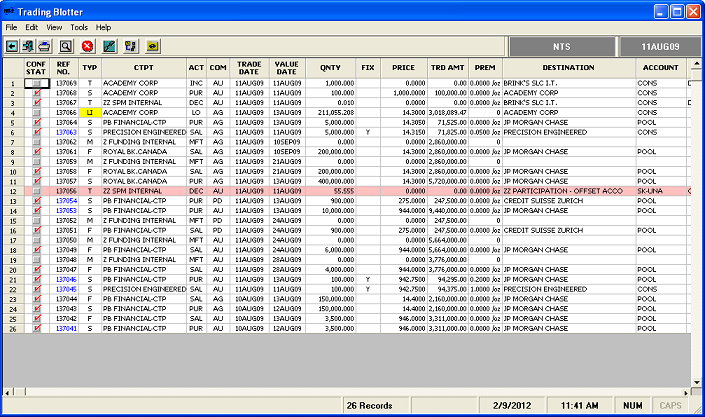Open blue reference number 137045
Viewport: 705px width, 417px height.
point(66,289)
